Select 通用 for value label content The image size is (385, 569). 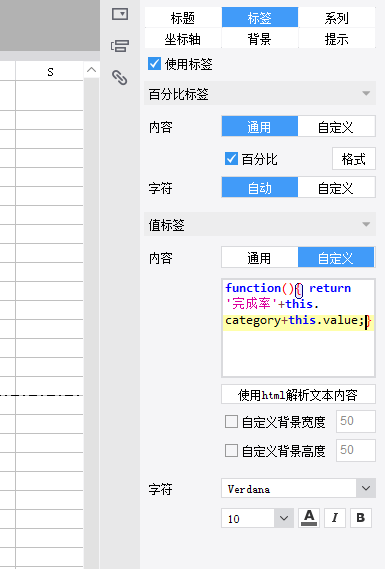tap(259, 258)
